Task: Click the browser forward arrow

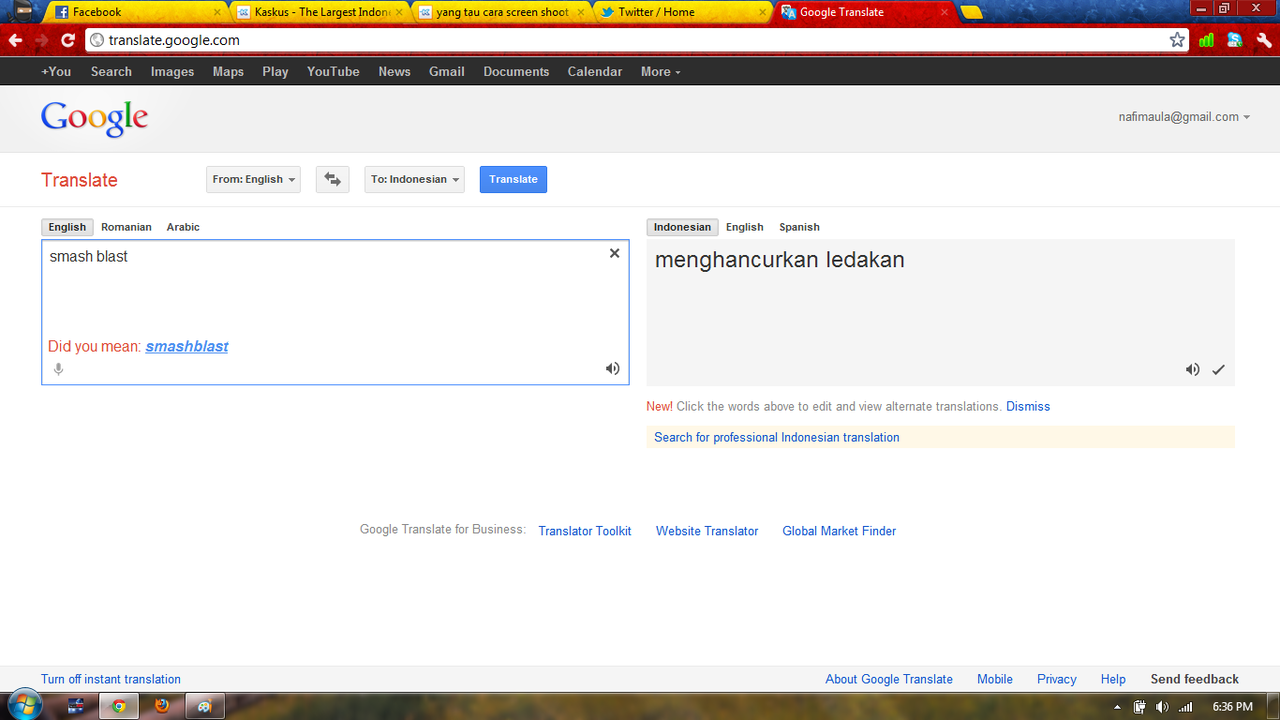Action: 41,40
